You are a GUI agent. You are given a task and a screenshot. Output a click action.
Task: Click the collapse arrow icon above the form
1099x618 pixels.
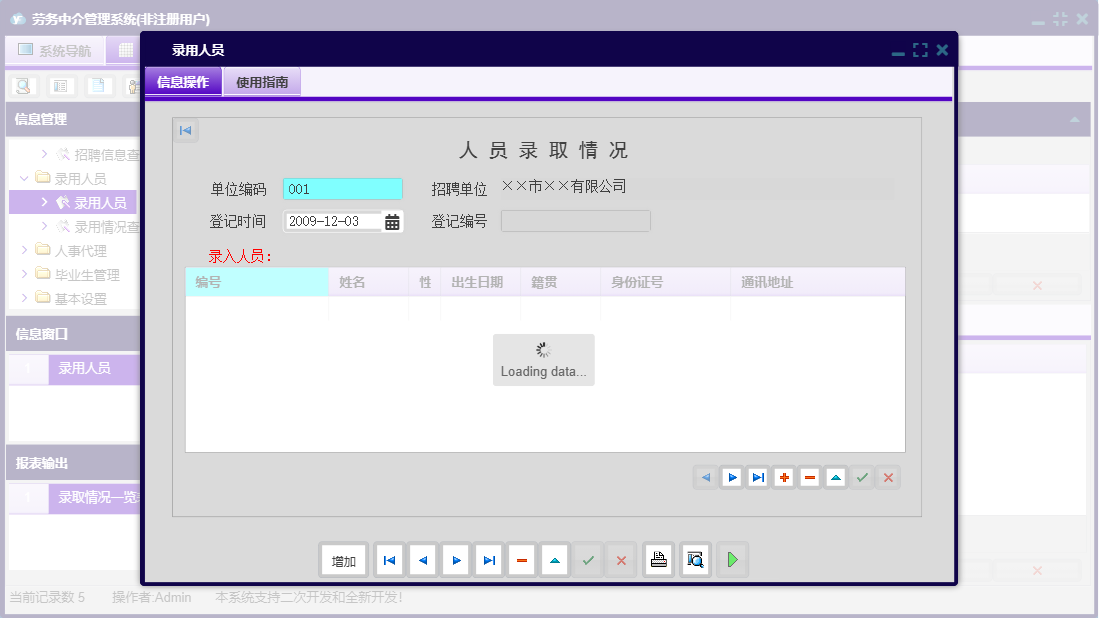coord(185,130)
